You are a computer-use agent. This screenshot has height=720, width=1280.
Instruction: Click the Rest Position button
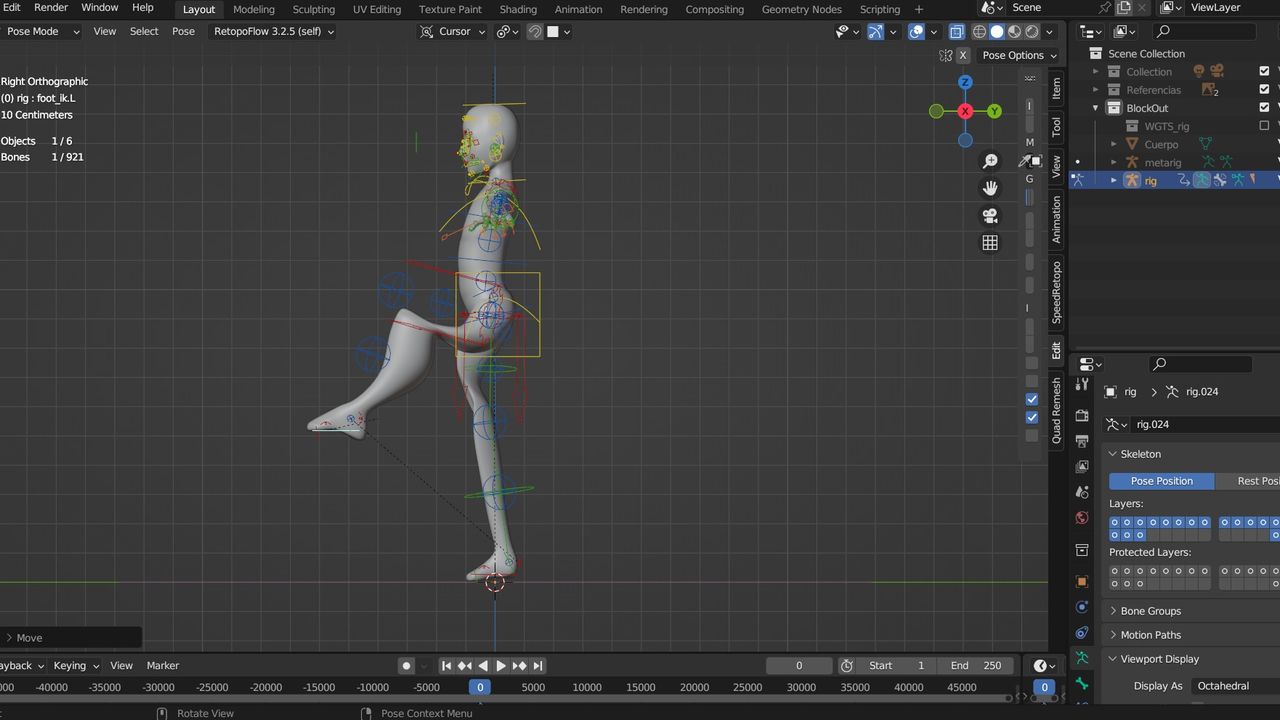(x=1258, y=481)
